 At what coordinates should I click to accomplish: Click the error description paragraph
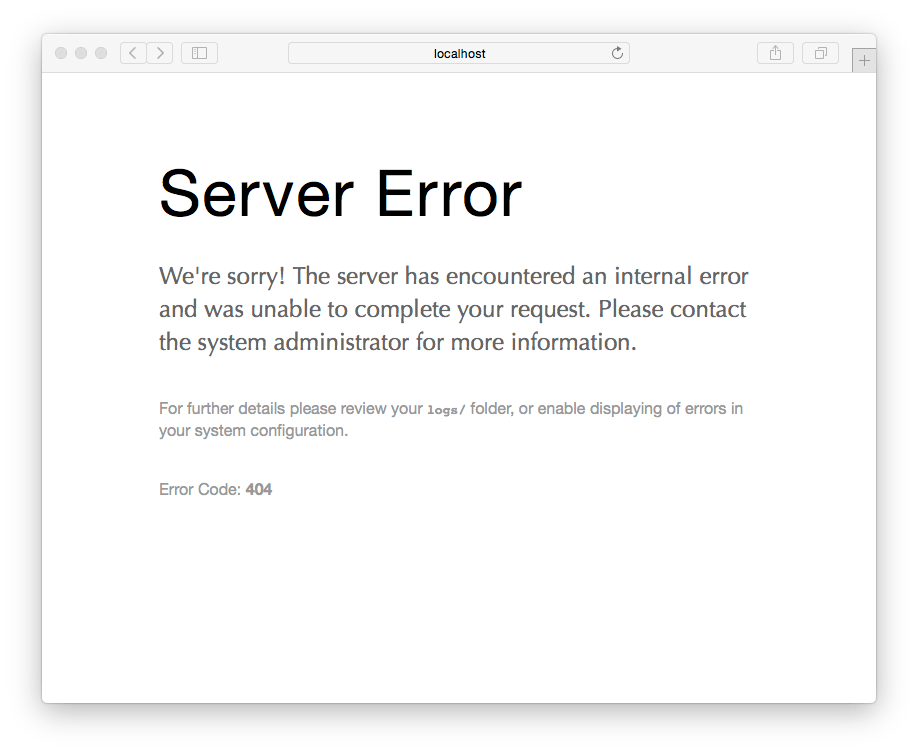(x=452, y=308)
